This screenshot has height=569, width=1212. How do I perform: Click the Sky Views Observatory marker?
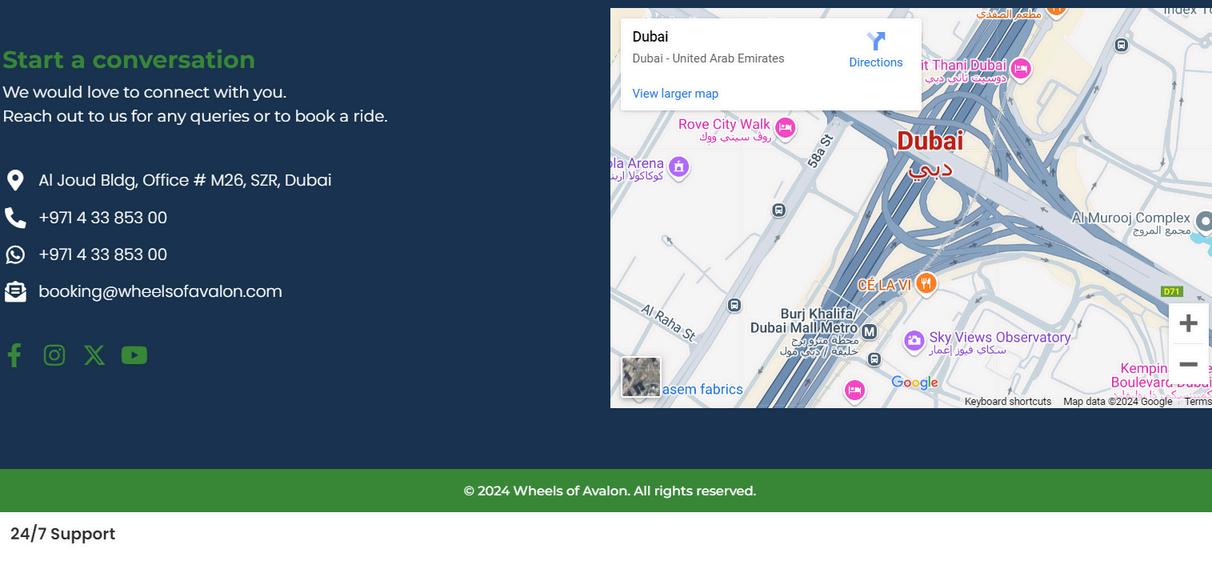click(914, 341)
